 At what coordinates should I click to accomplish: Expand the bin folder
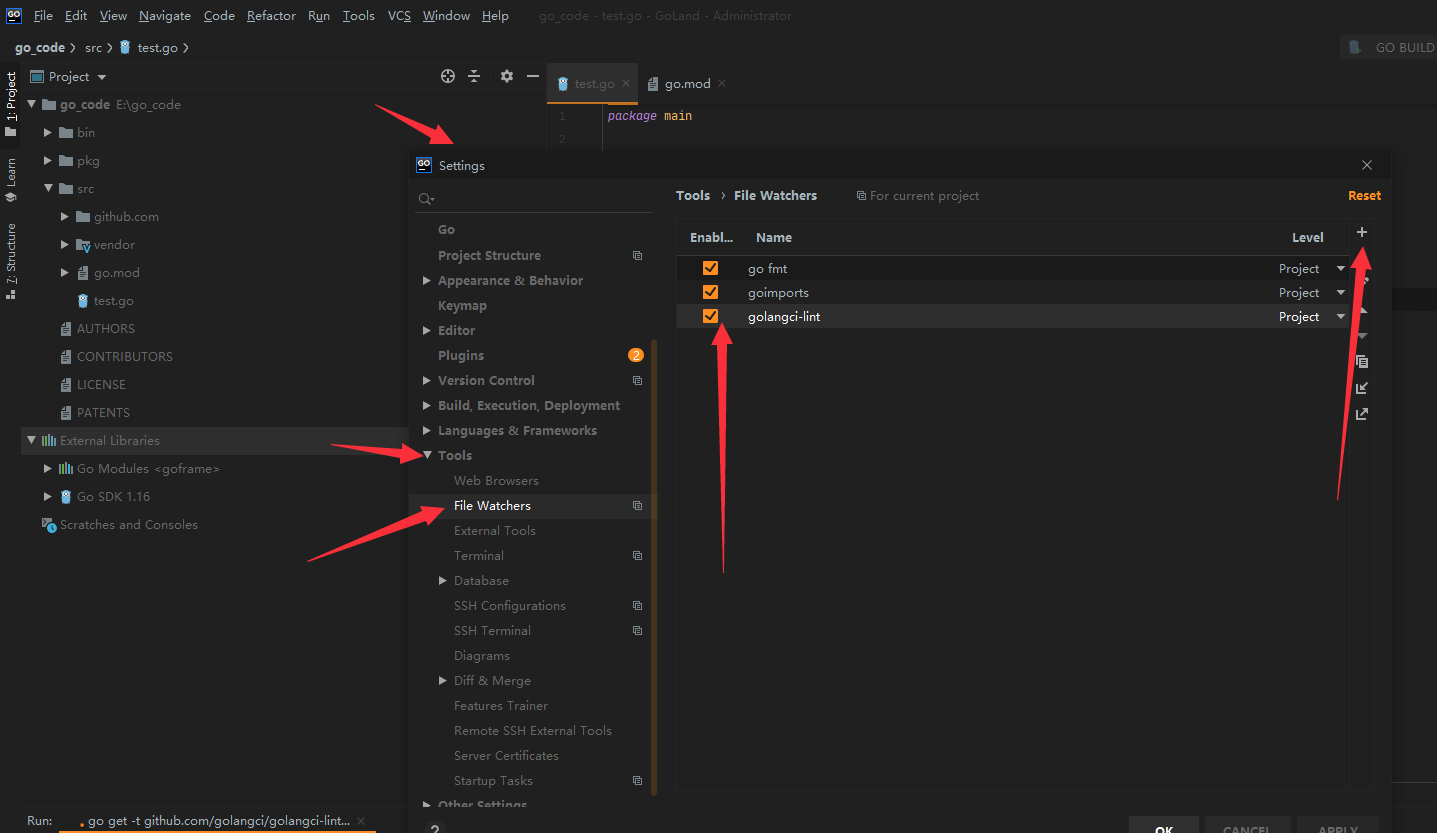[48, 132]
